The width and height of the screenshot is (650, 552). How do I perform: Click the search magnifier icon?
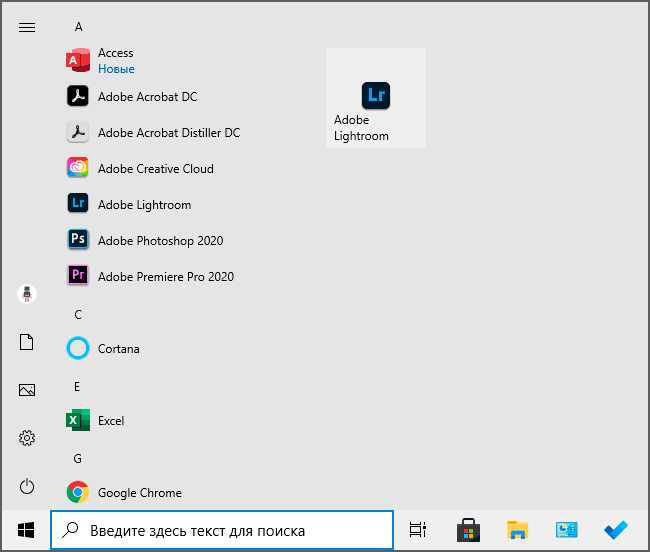(70, 530)
